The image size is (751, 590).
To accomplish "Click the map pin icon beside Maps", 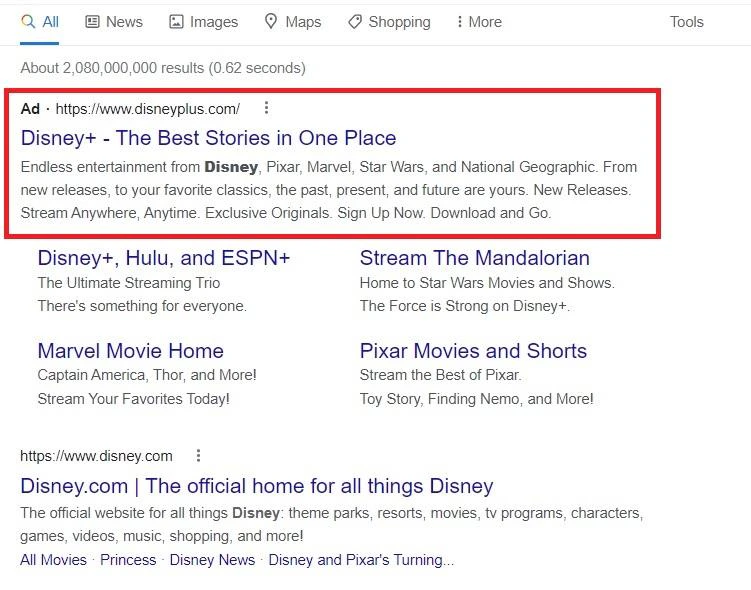I will click(x=271, y=21).
